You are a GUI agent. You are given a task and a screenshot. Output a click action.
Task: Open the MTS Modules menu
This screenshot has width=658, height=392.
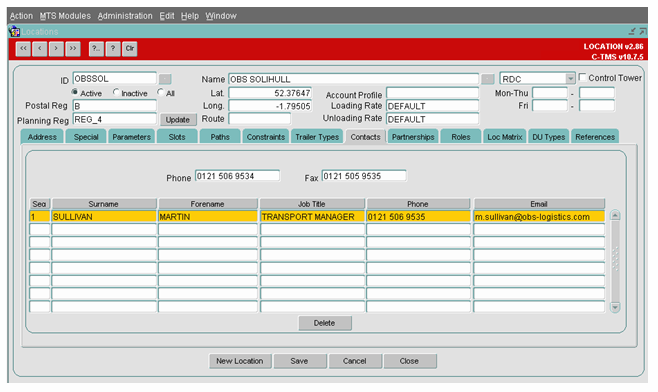tap(65, 16)
